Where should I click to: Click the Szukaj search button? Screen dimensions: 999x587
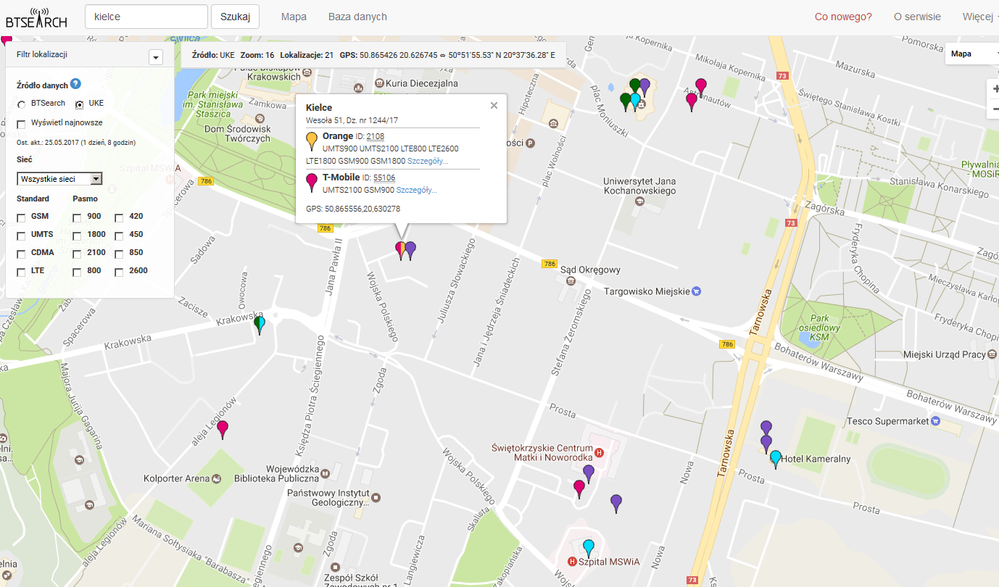(x=235, y=17)
